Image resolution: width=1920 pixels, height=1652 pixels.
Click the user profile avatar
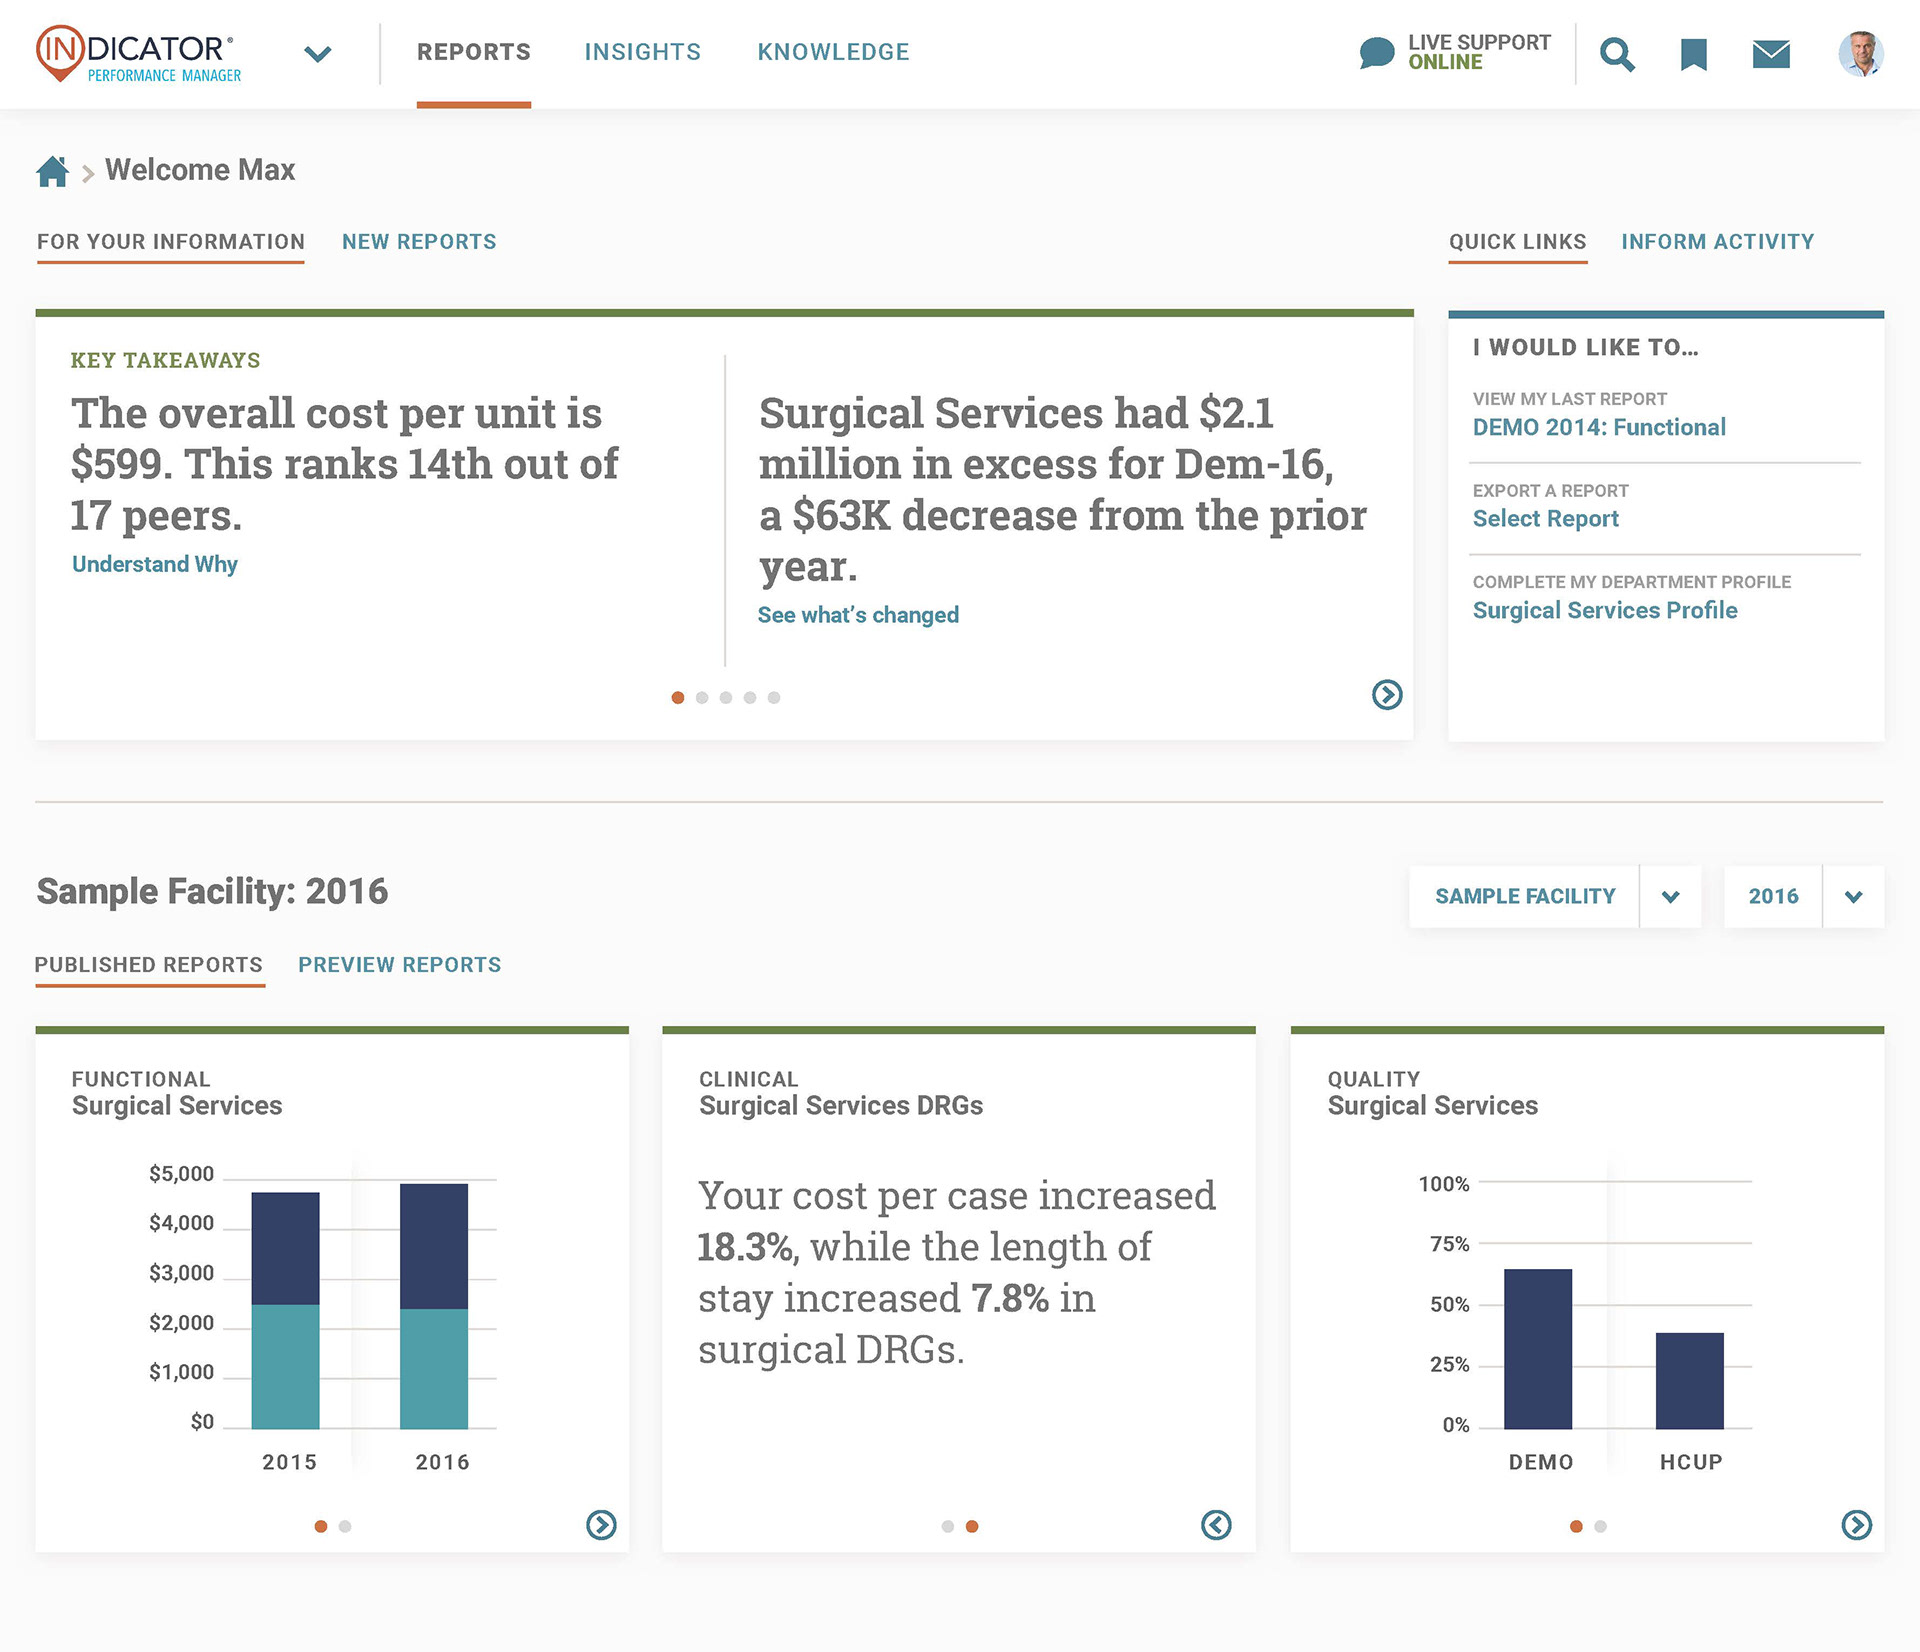1860,54
